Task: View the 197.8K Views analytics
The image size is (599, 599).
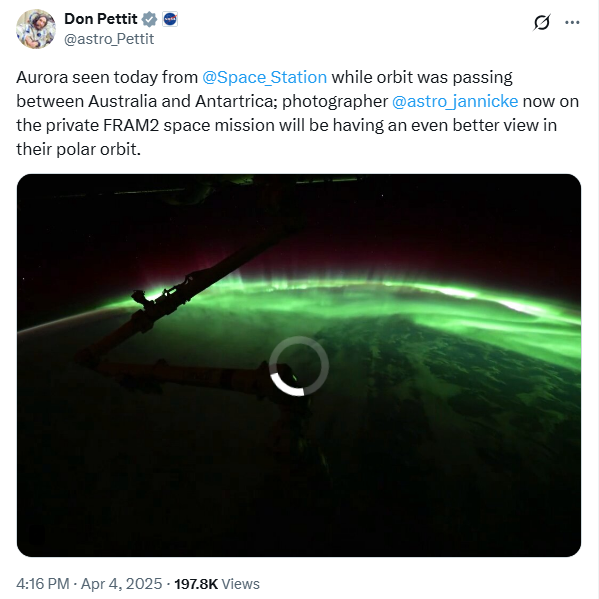Action: (217, 584)
